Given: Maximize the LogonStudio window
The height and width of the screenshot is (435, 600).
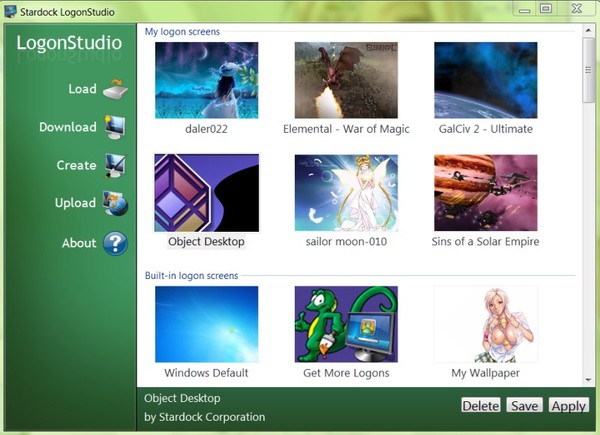Looking at the screenshot, I should point(546,8).
